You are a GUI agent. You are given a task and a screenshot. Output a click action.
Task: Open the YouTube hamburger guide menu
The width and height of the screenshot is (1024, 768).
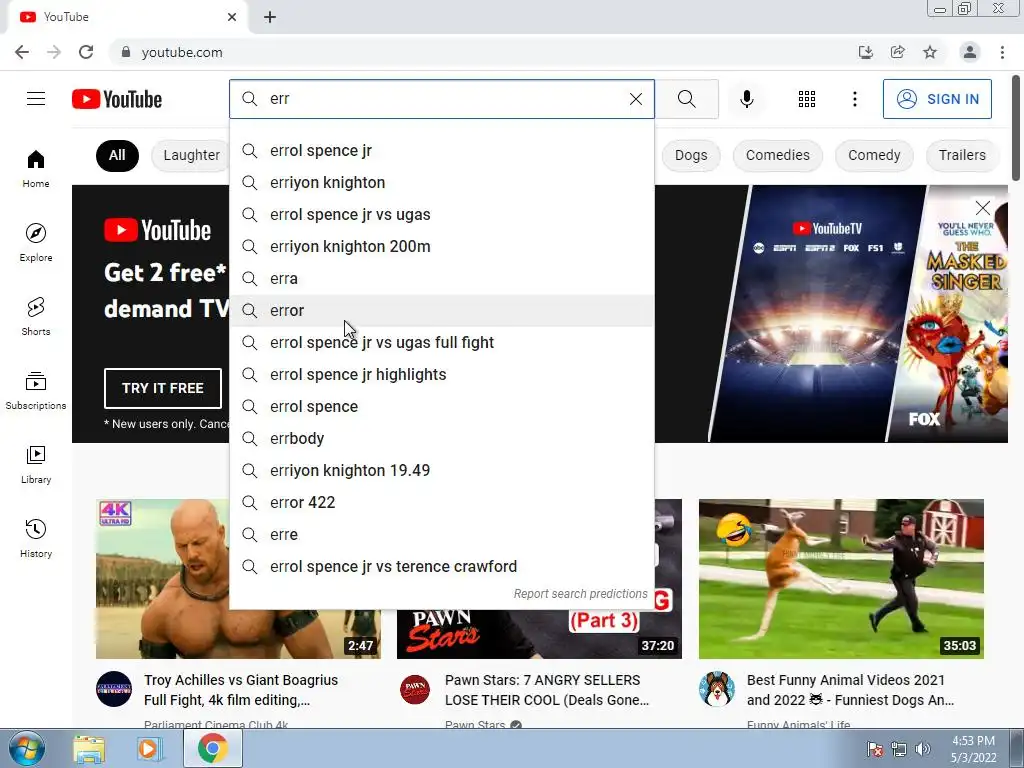(36, 99)
